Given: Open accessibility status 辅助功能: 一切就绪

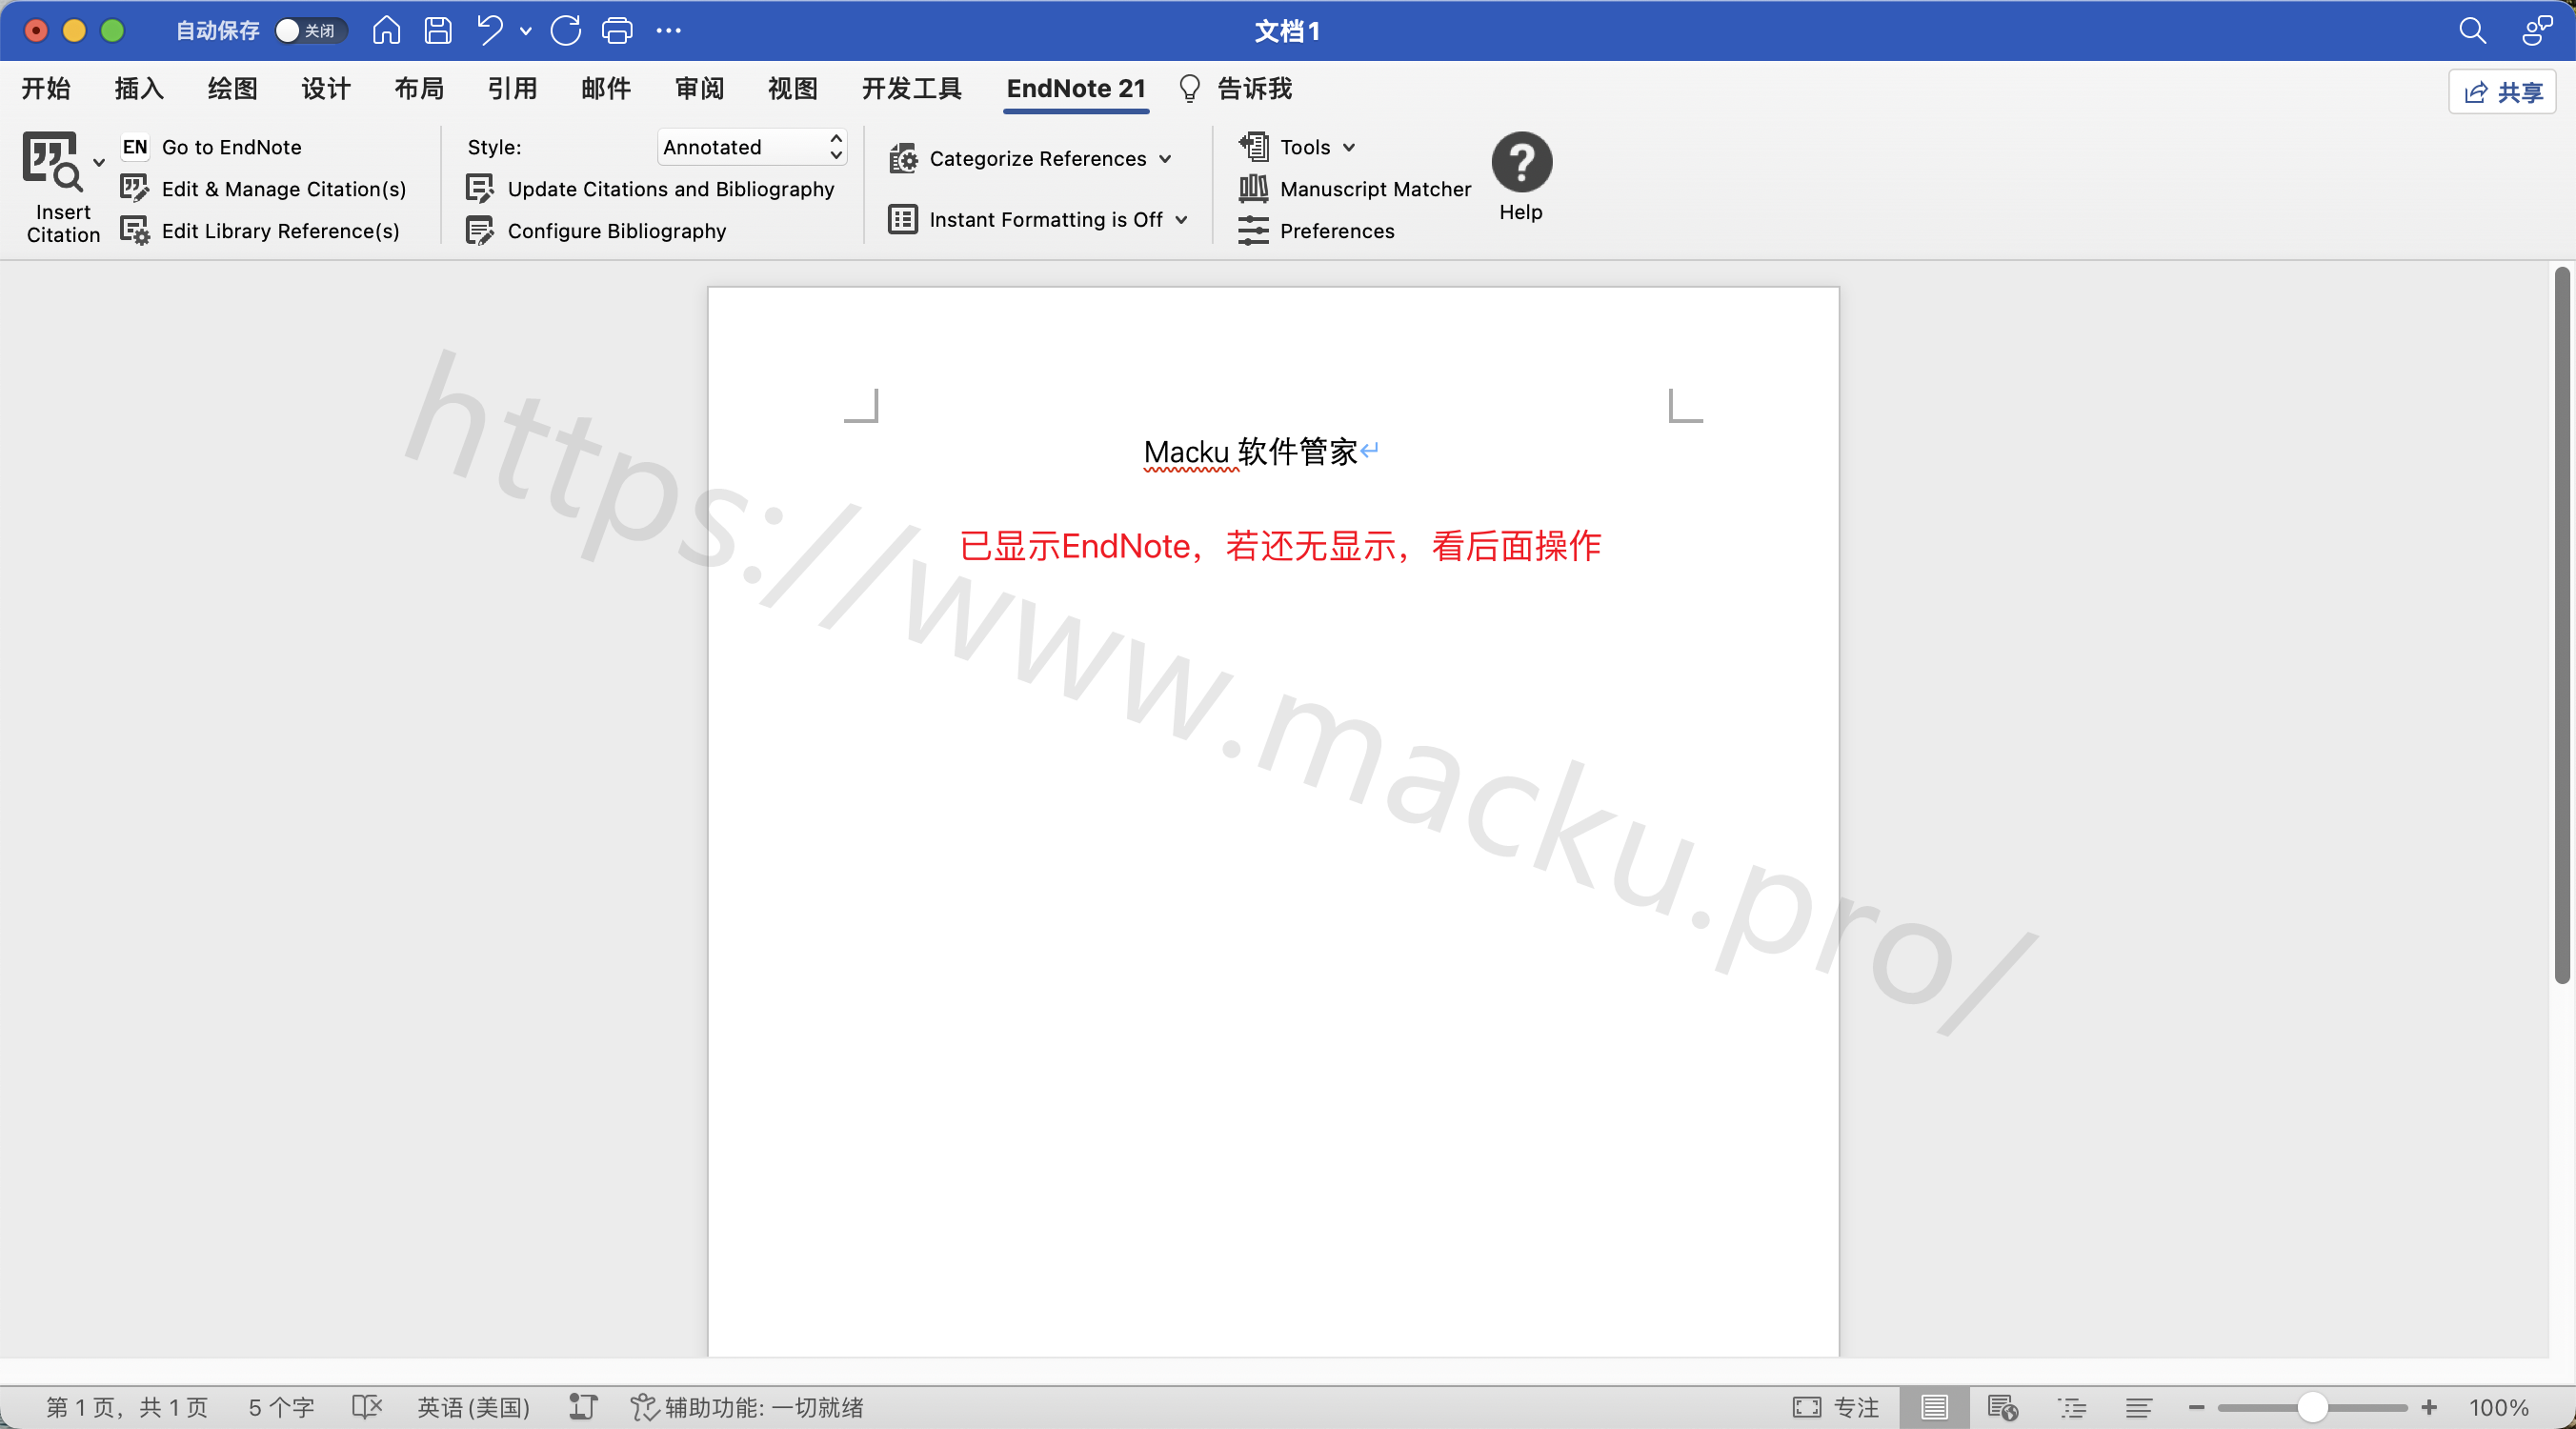Looking at the screenshot, I should [x=747, y=1407].
